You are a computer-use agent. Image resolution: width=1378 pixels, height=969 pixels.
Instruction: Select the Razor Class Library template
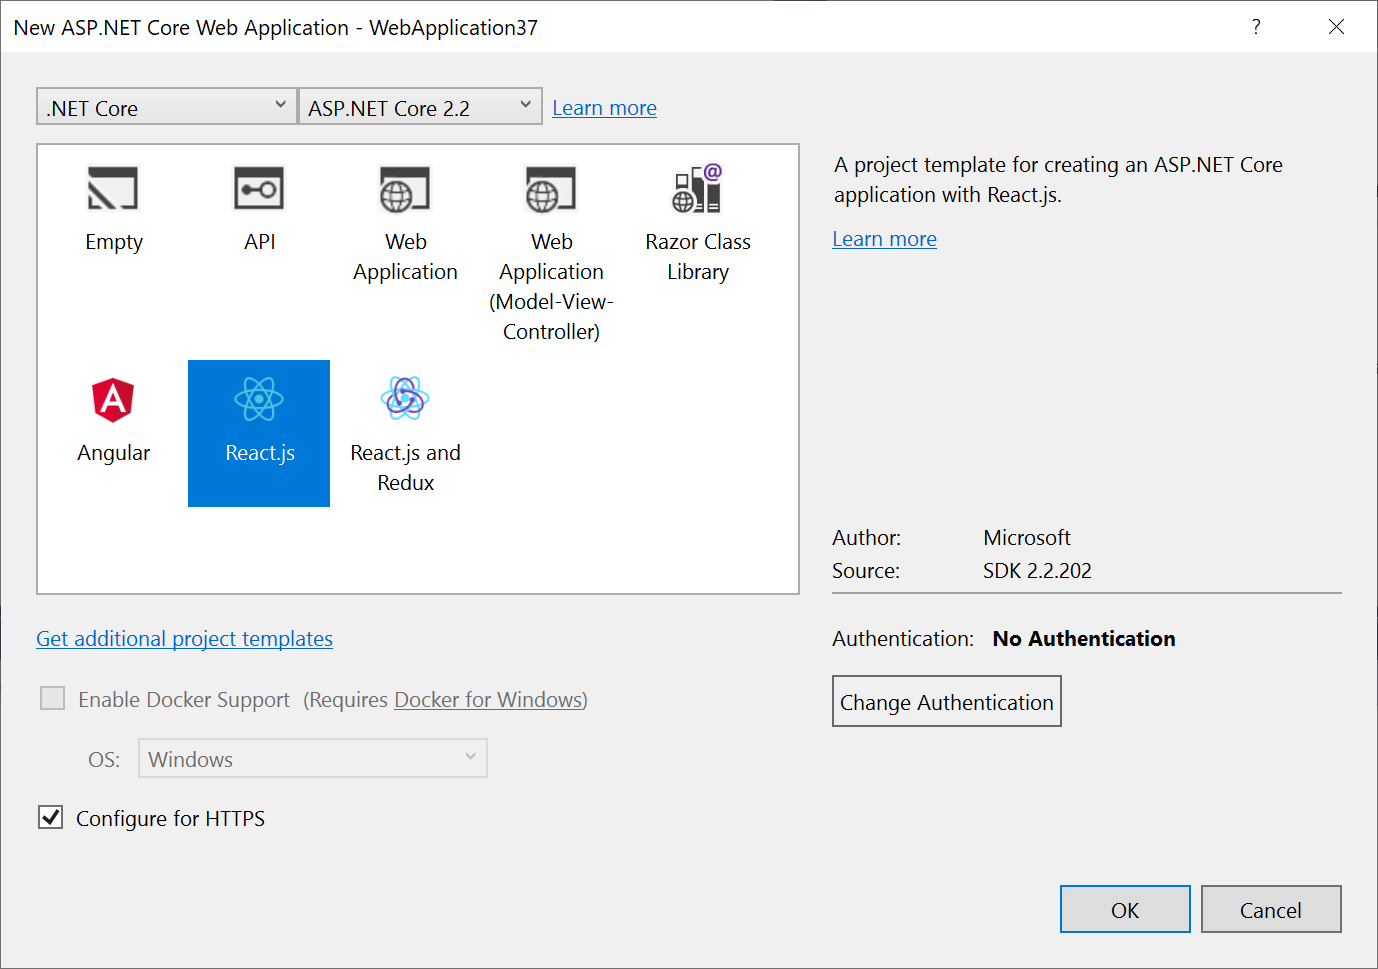click(697, 189)
